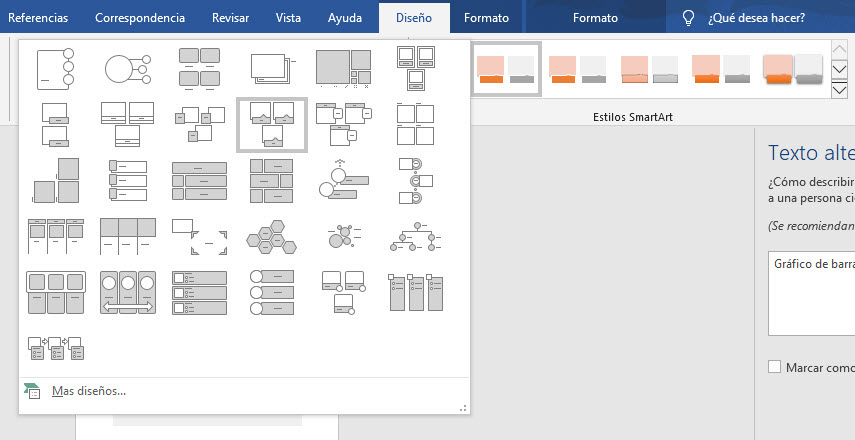Pick the stacked overlapping pictures layout
855x440 pixels.
tap(271, 68)
